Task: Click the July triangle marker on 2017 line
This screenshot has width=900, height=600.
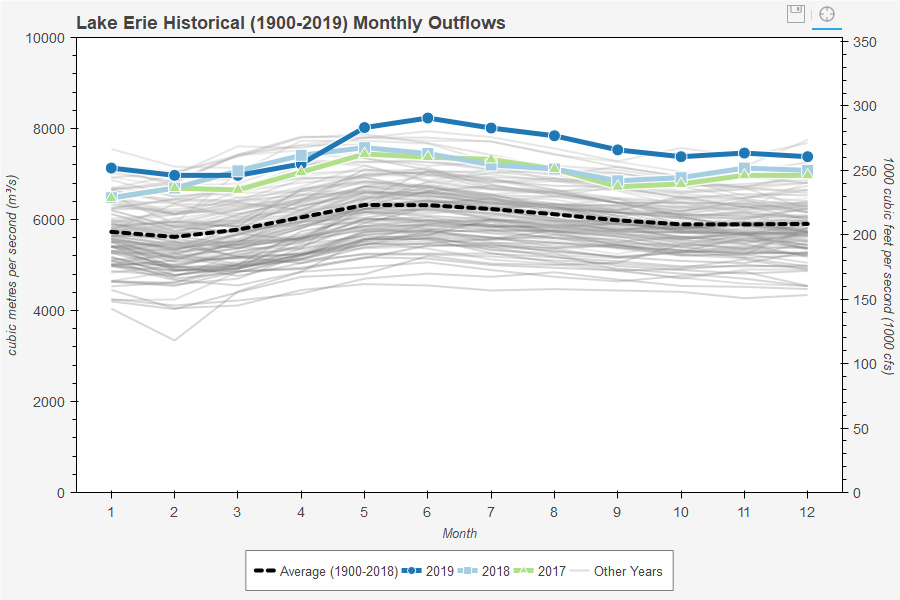Action: point(490,159)
